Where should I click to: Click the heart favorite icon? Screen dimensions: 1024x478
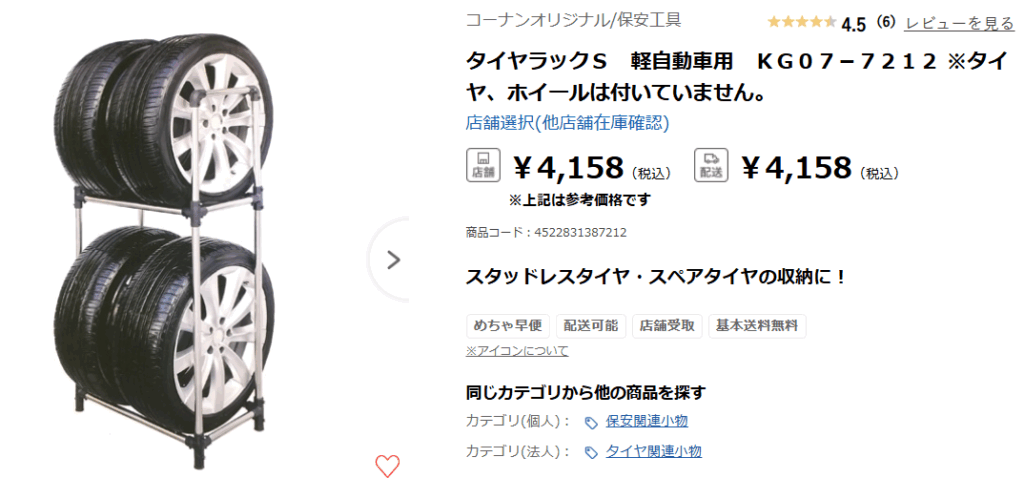tap(387, 465)
